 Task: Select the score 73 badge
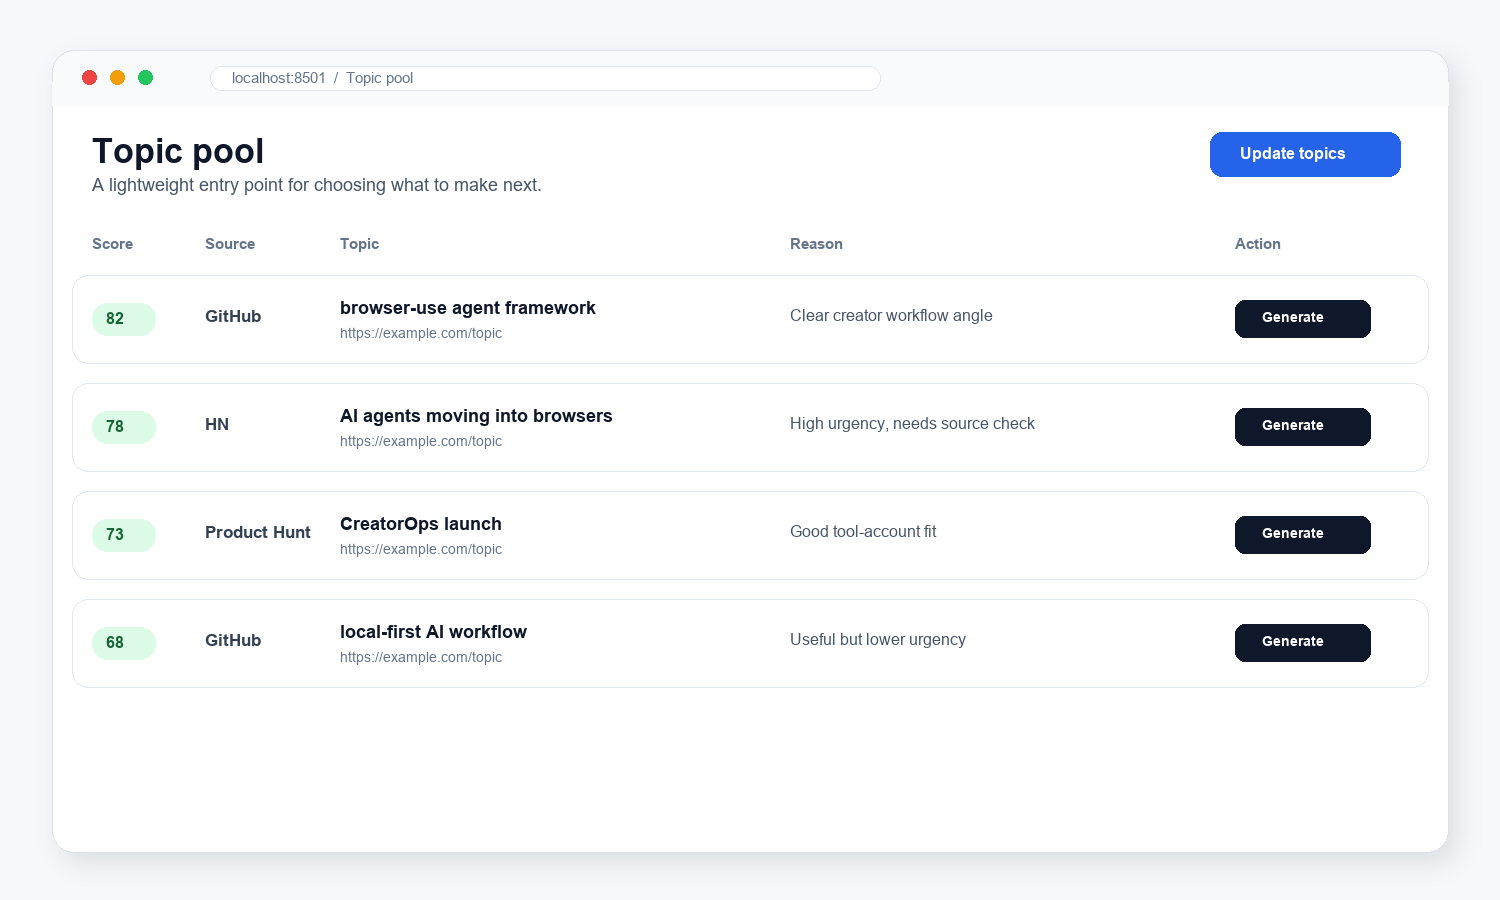pyautogui.click(x=124, y=535)
